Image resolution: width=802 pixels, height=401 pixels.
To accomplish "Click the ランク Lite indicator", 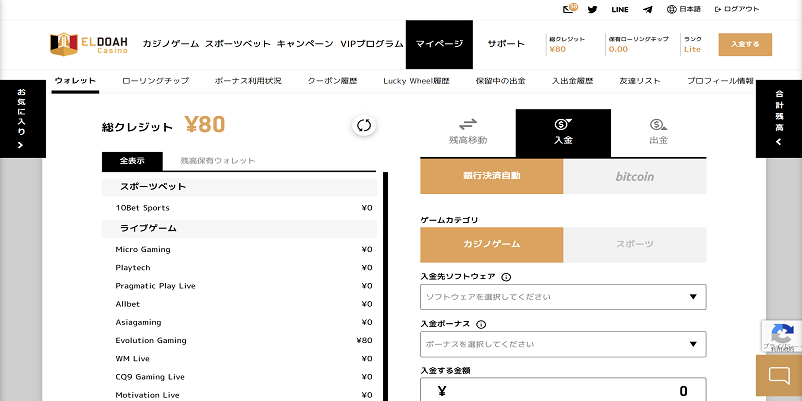I will [x=693, y=44].
